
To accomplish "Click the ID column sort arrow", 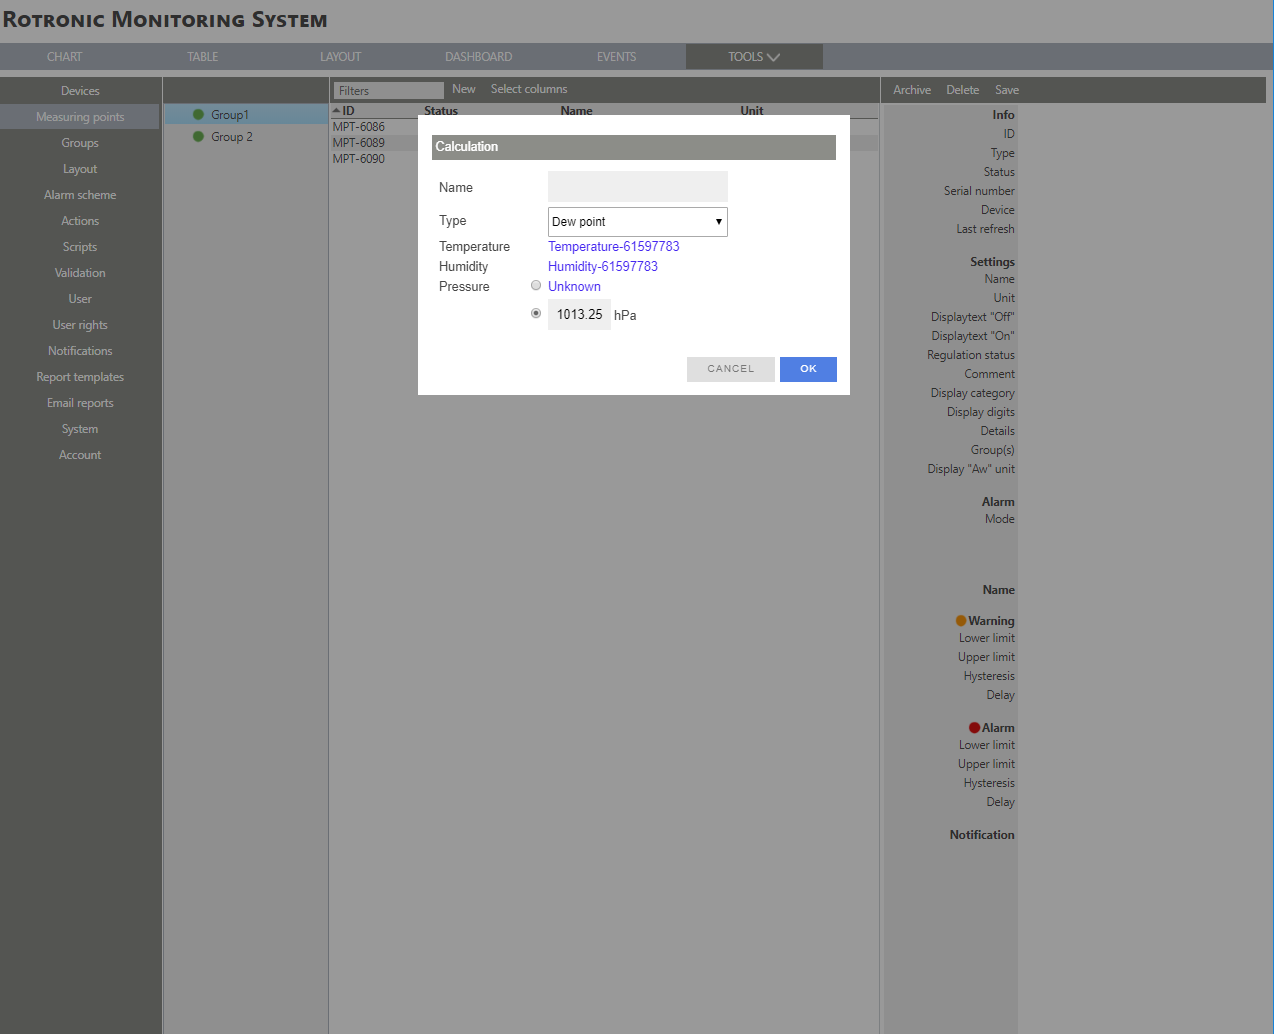I will coord(337,111).
